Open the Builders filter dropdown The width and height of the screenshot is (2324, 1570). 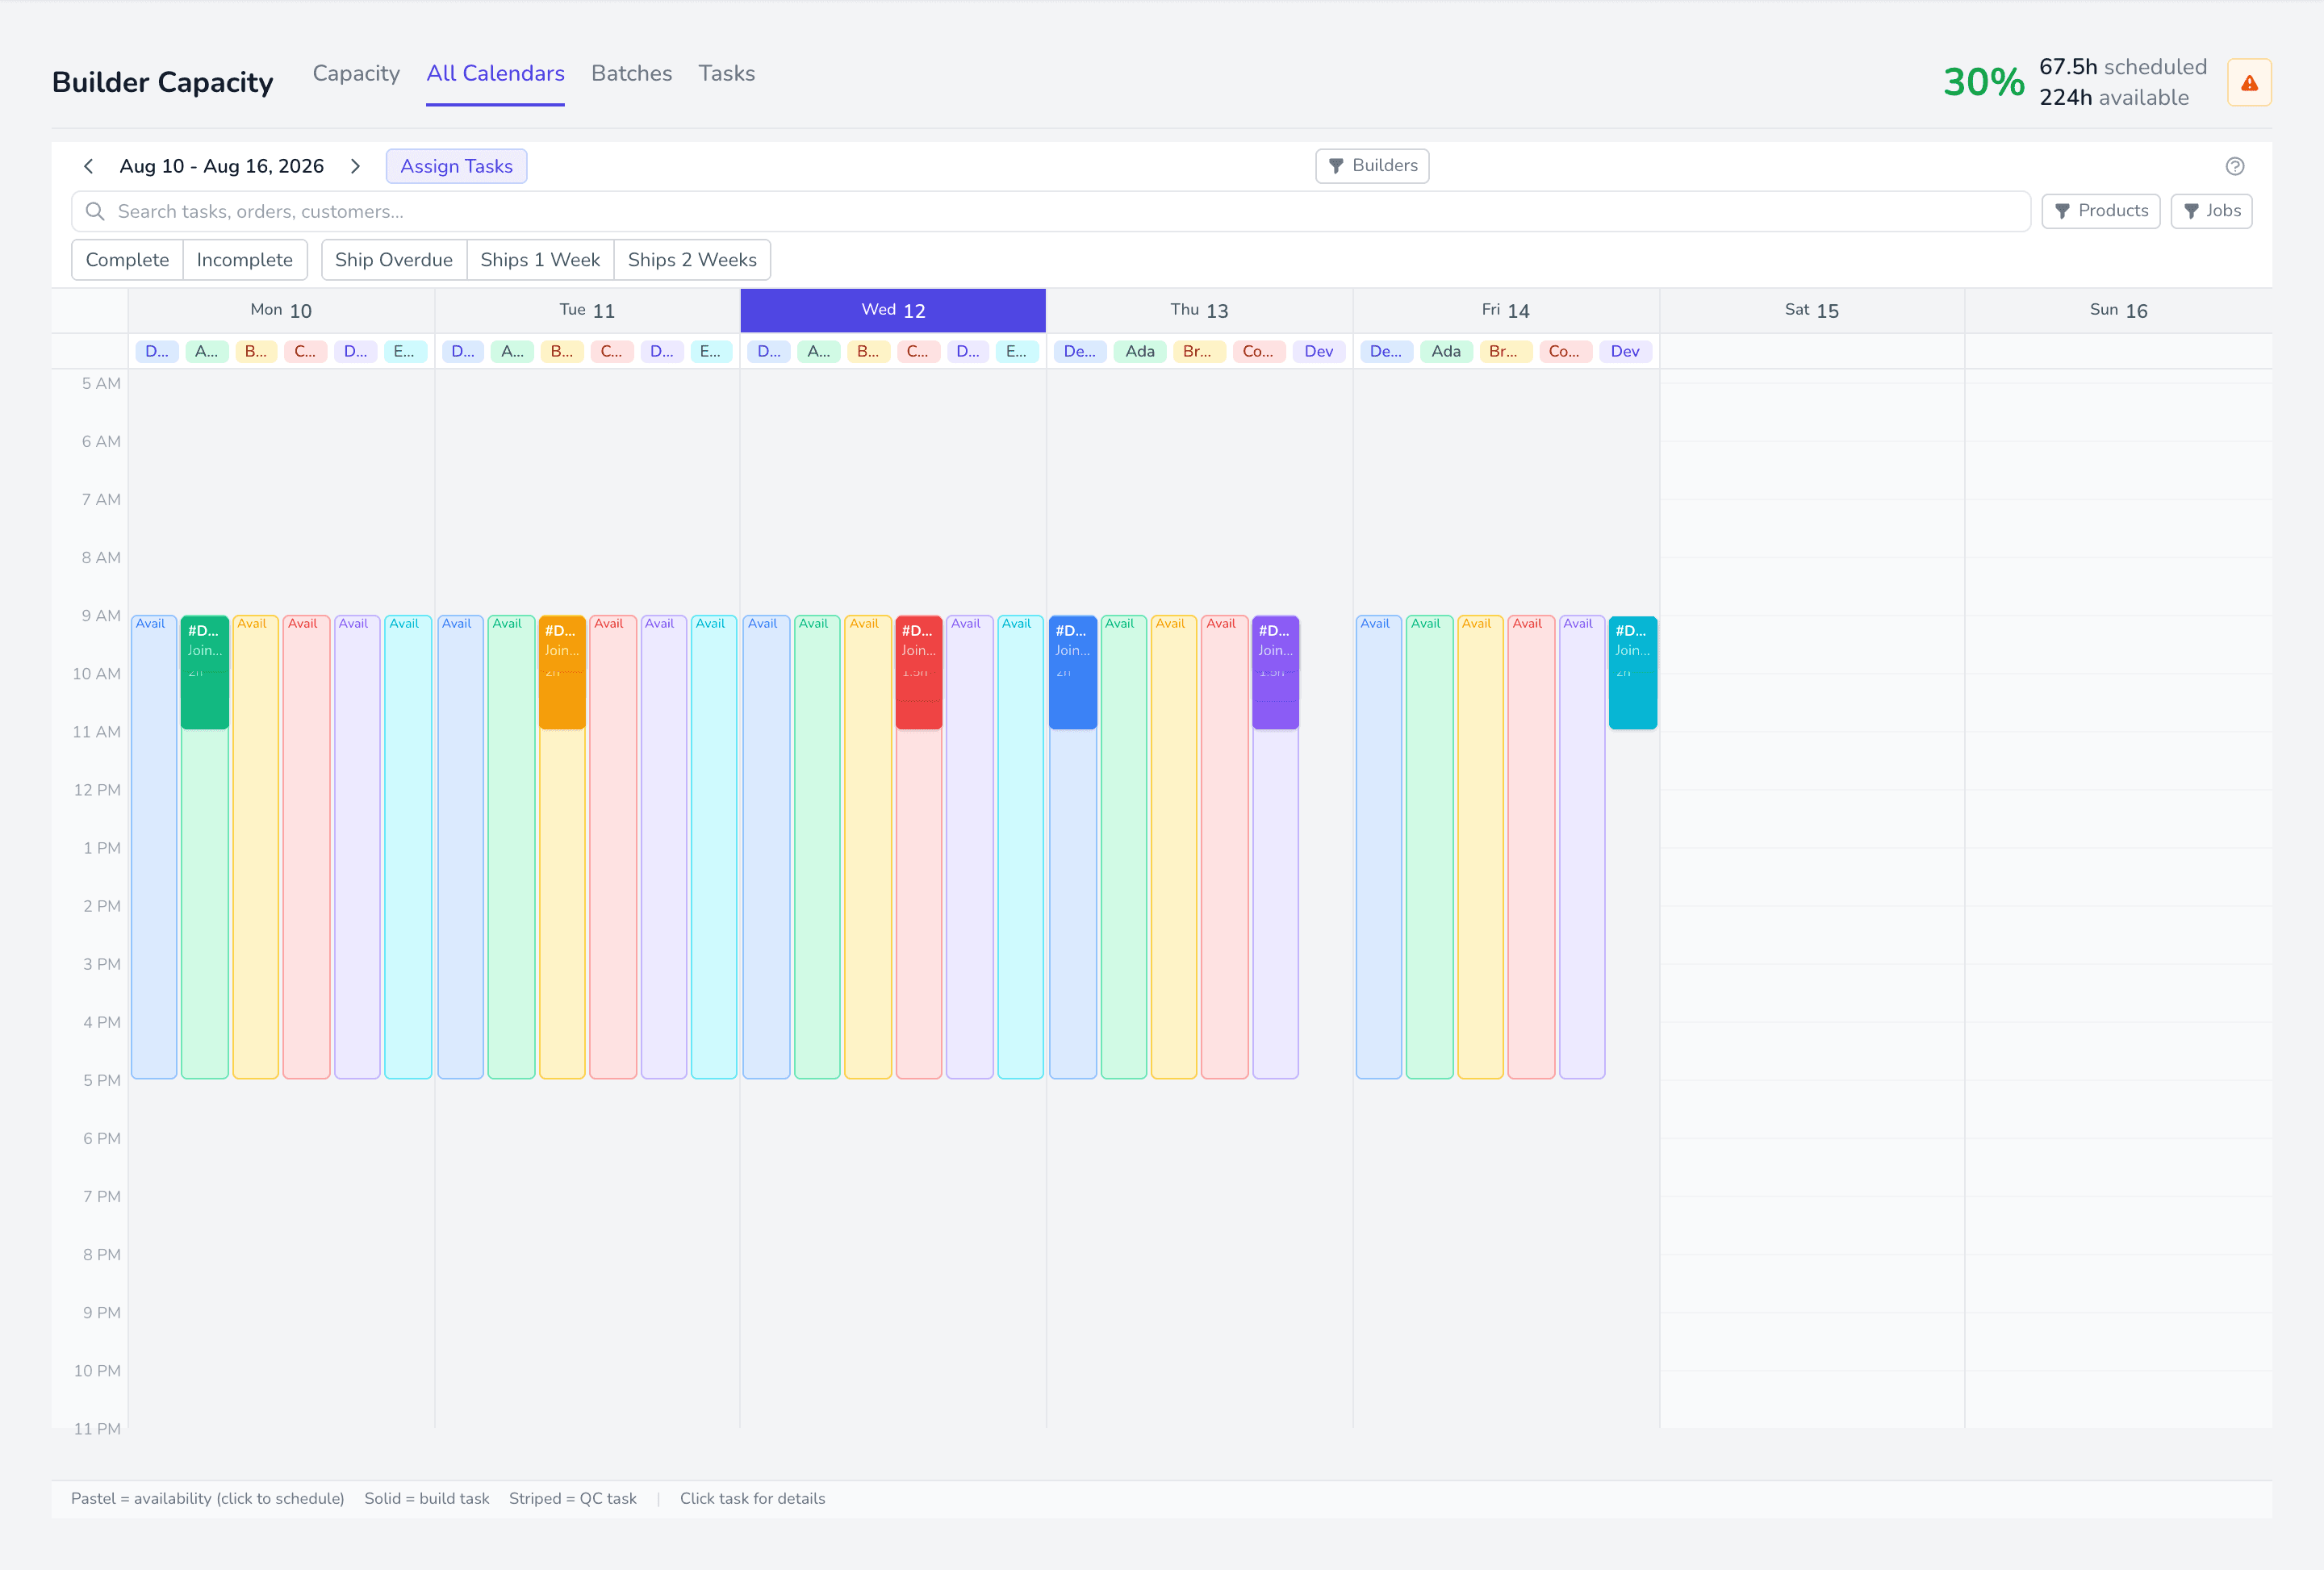[x=1372, y=166]
